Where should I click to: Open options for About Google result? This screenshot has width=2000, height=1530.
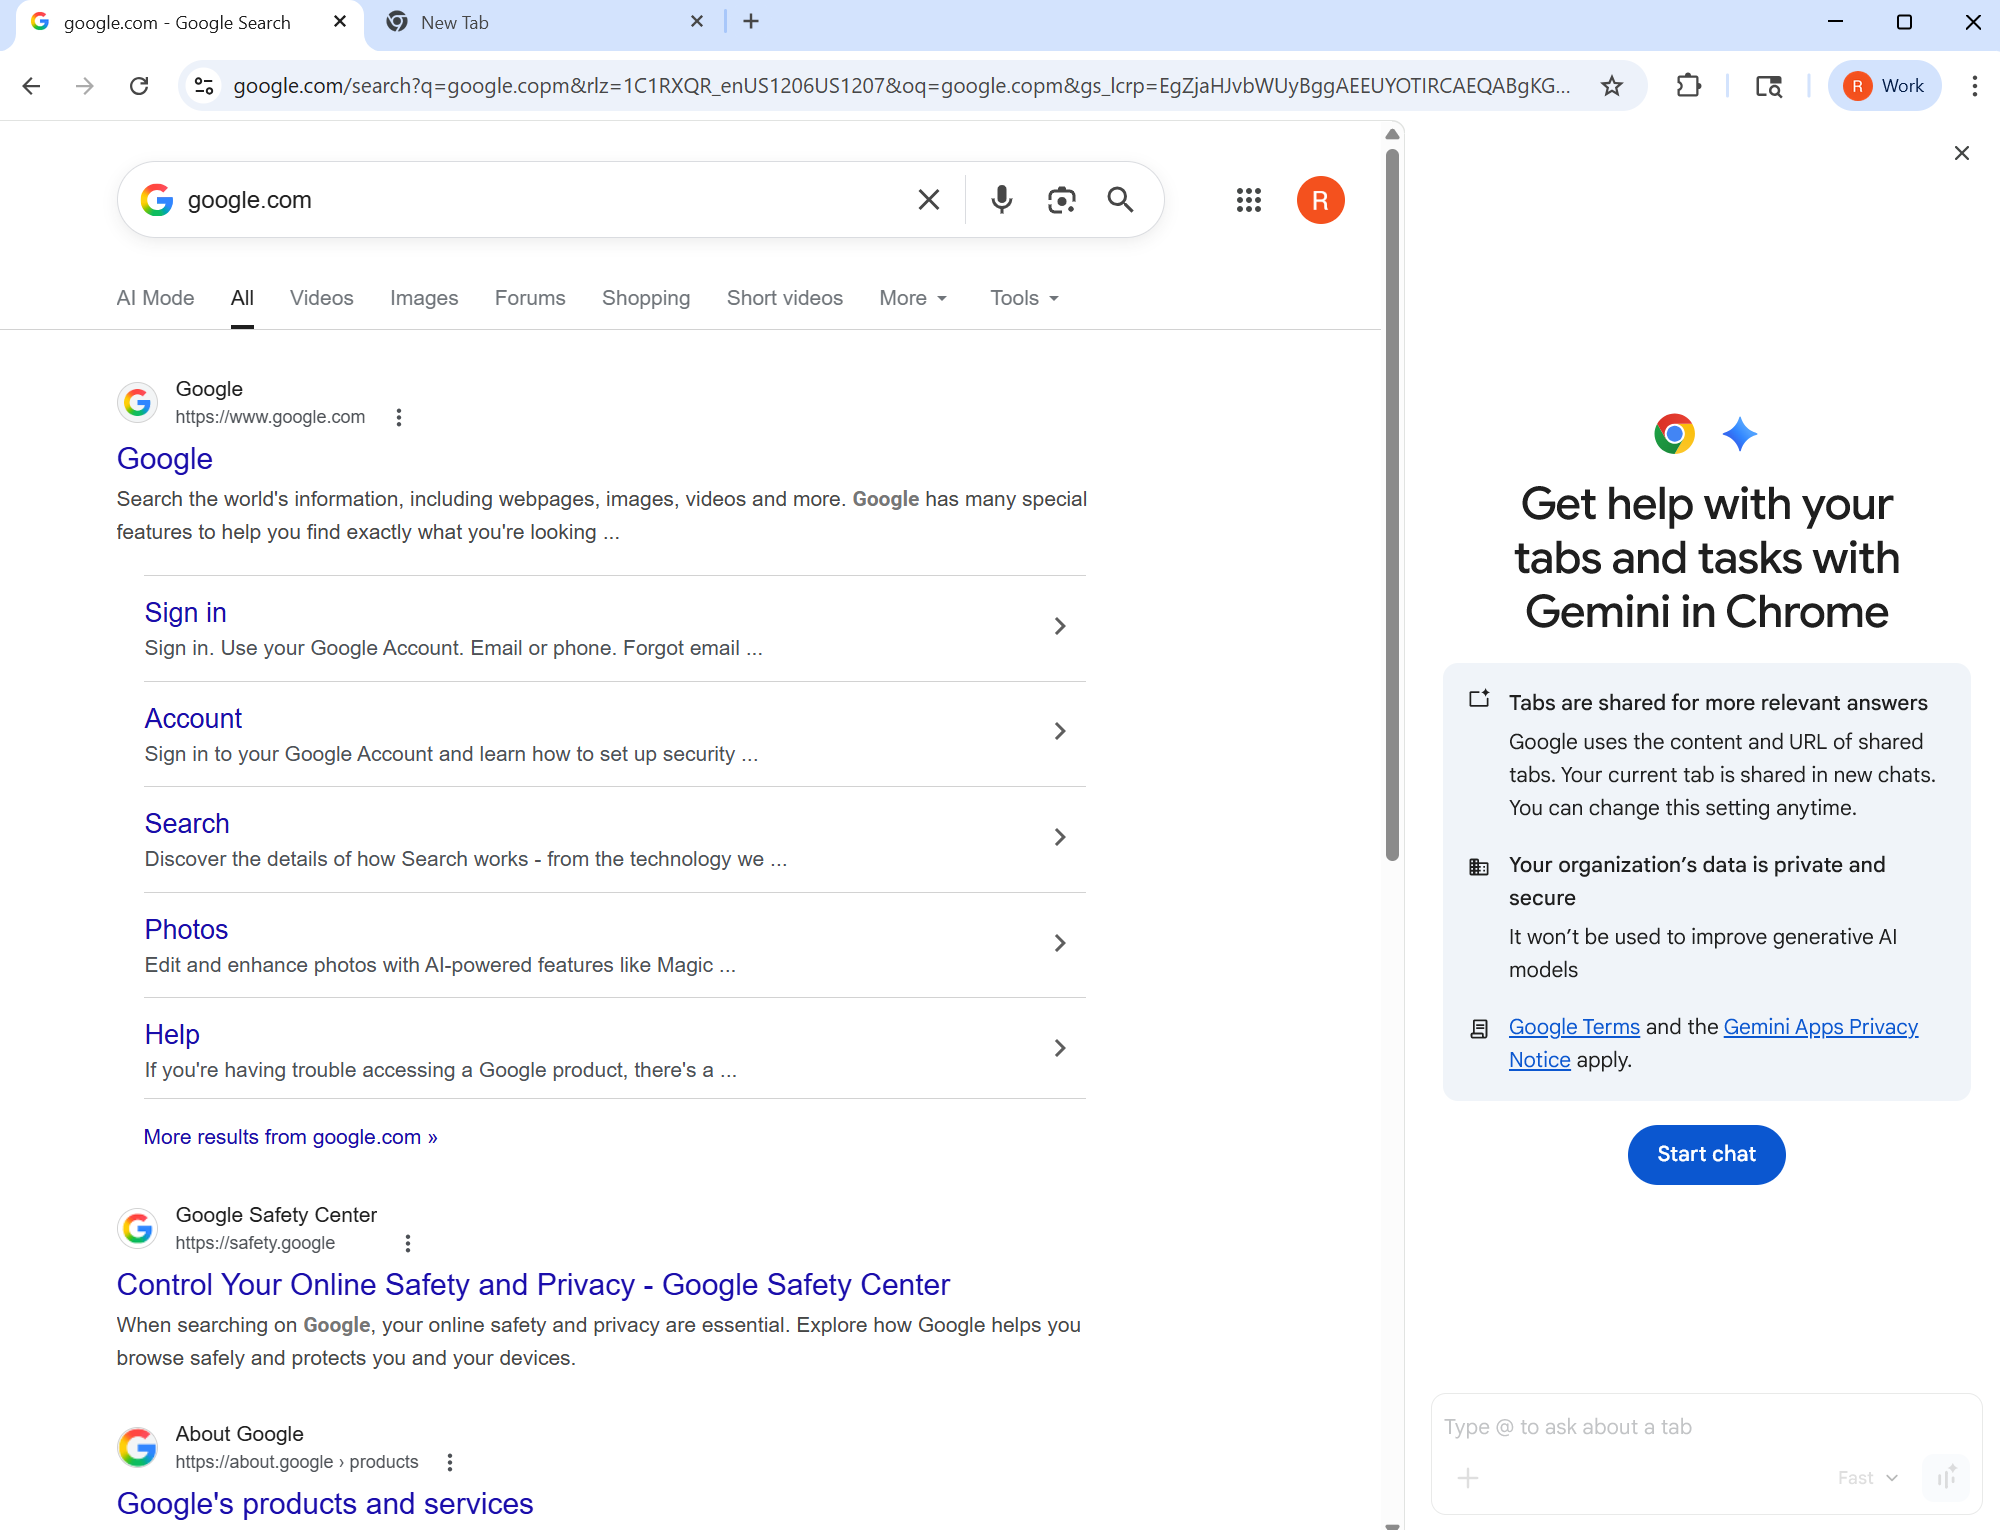(450, 1462)
